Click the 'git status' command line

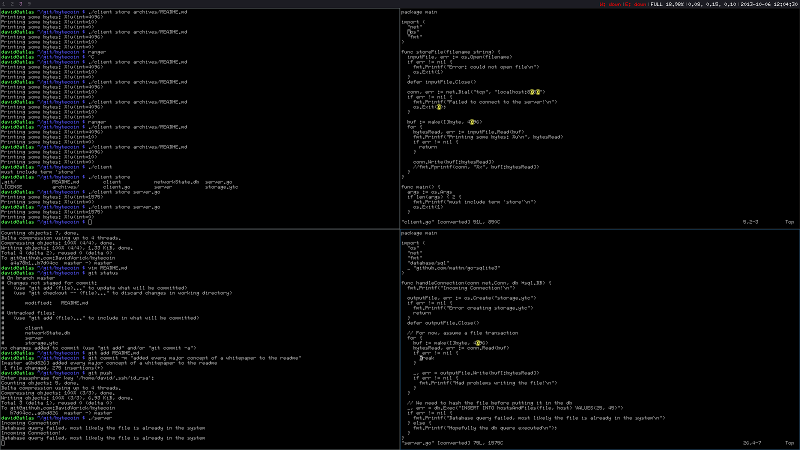pyautogui.click(x=60, y=273)
